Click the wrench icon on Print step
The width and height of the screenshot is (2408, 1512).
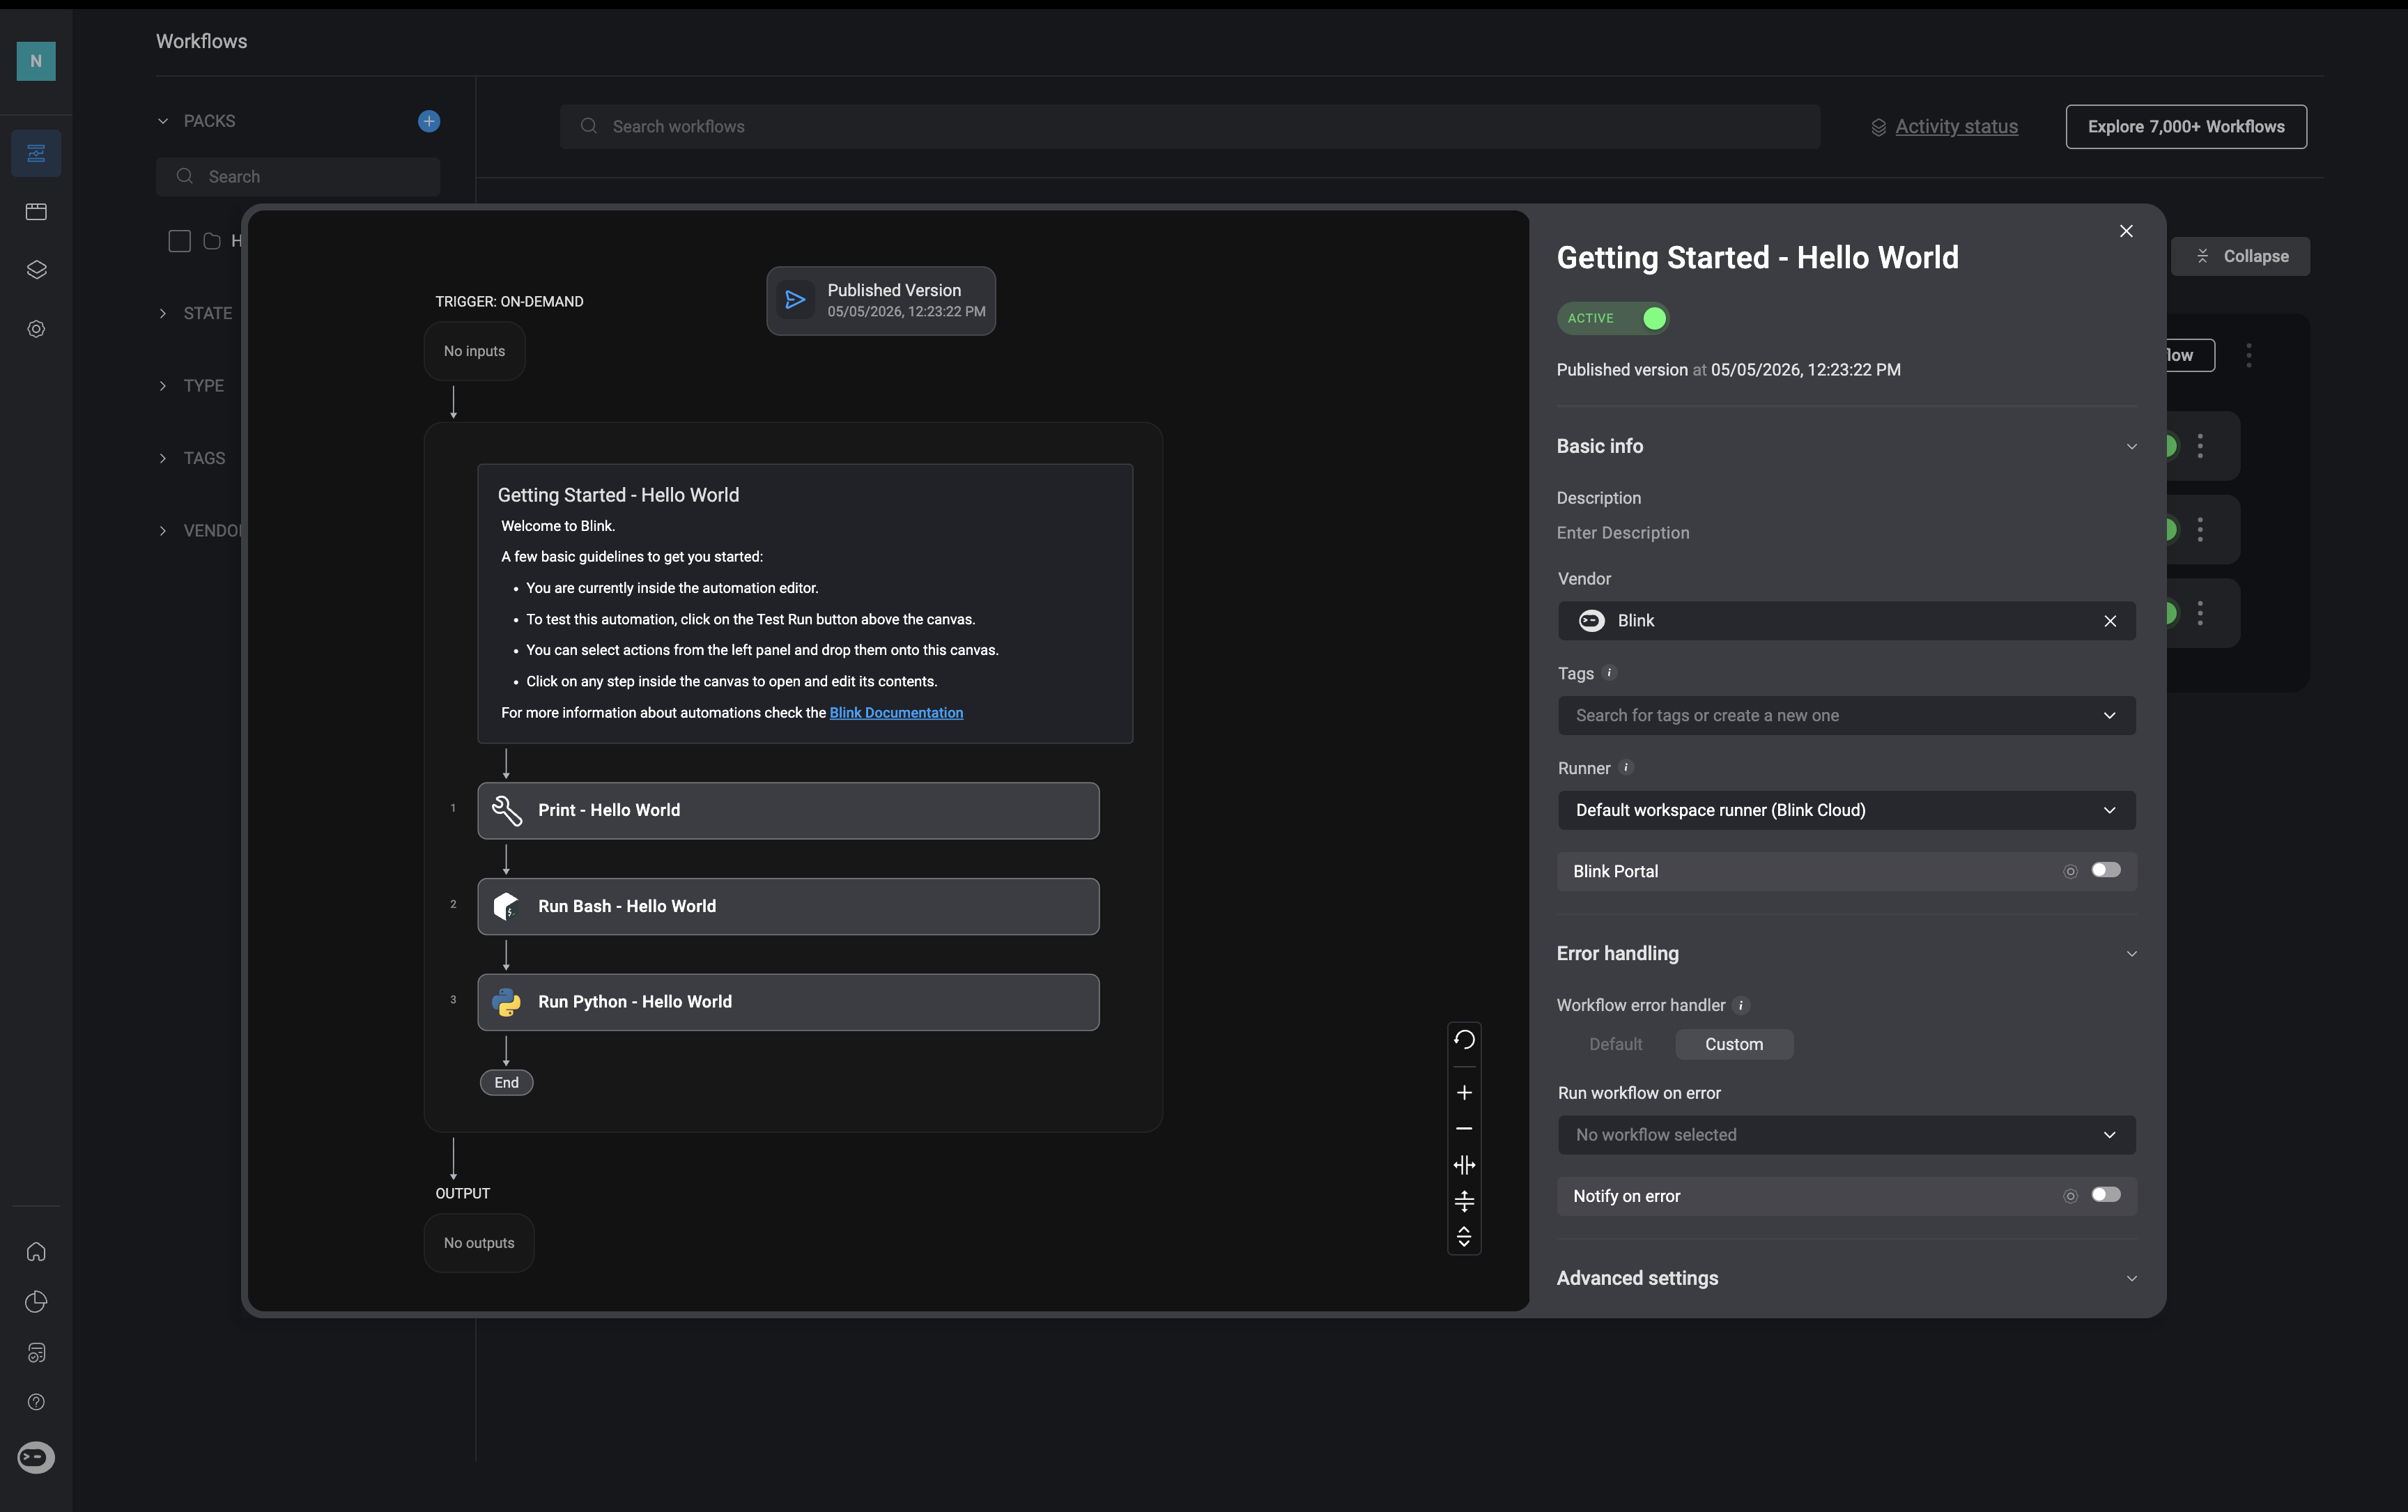[507, 810]
